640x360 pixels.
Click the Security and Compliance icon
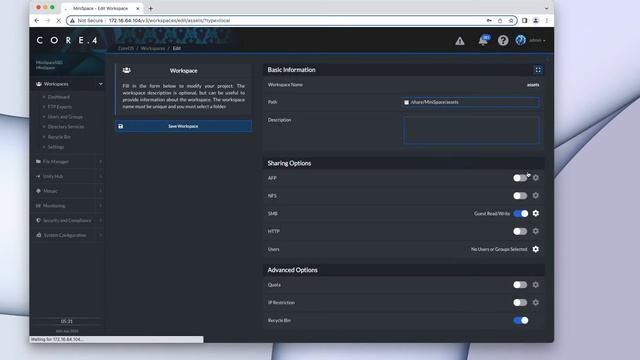click(x=38, y=220)
